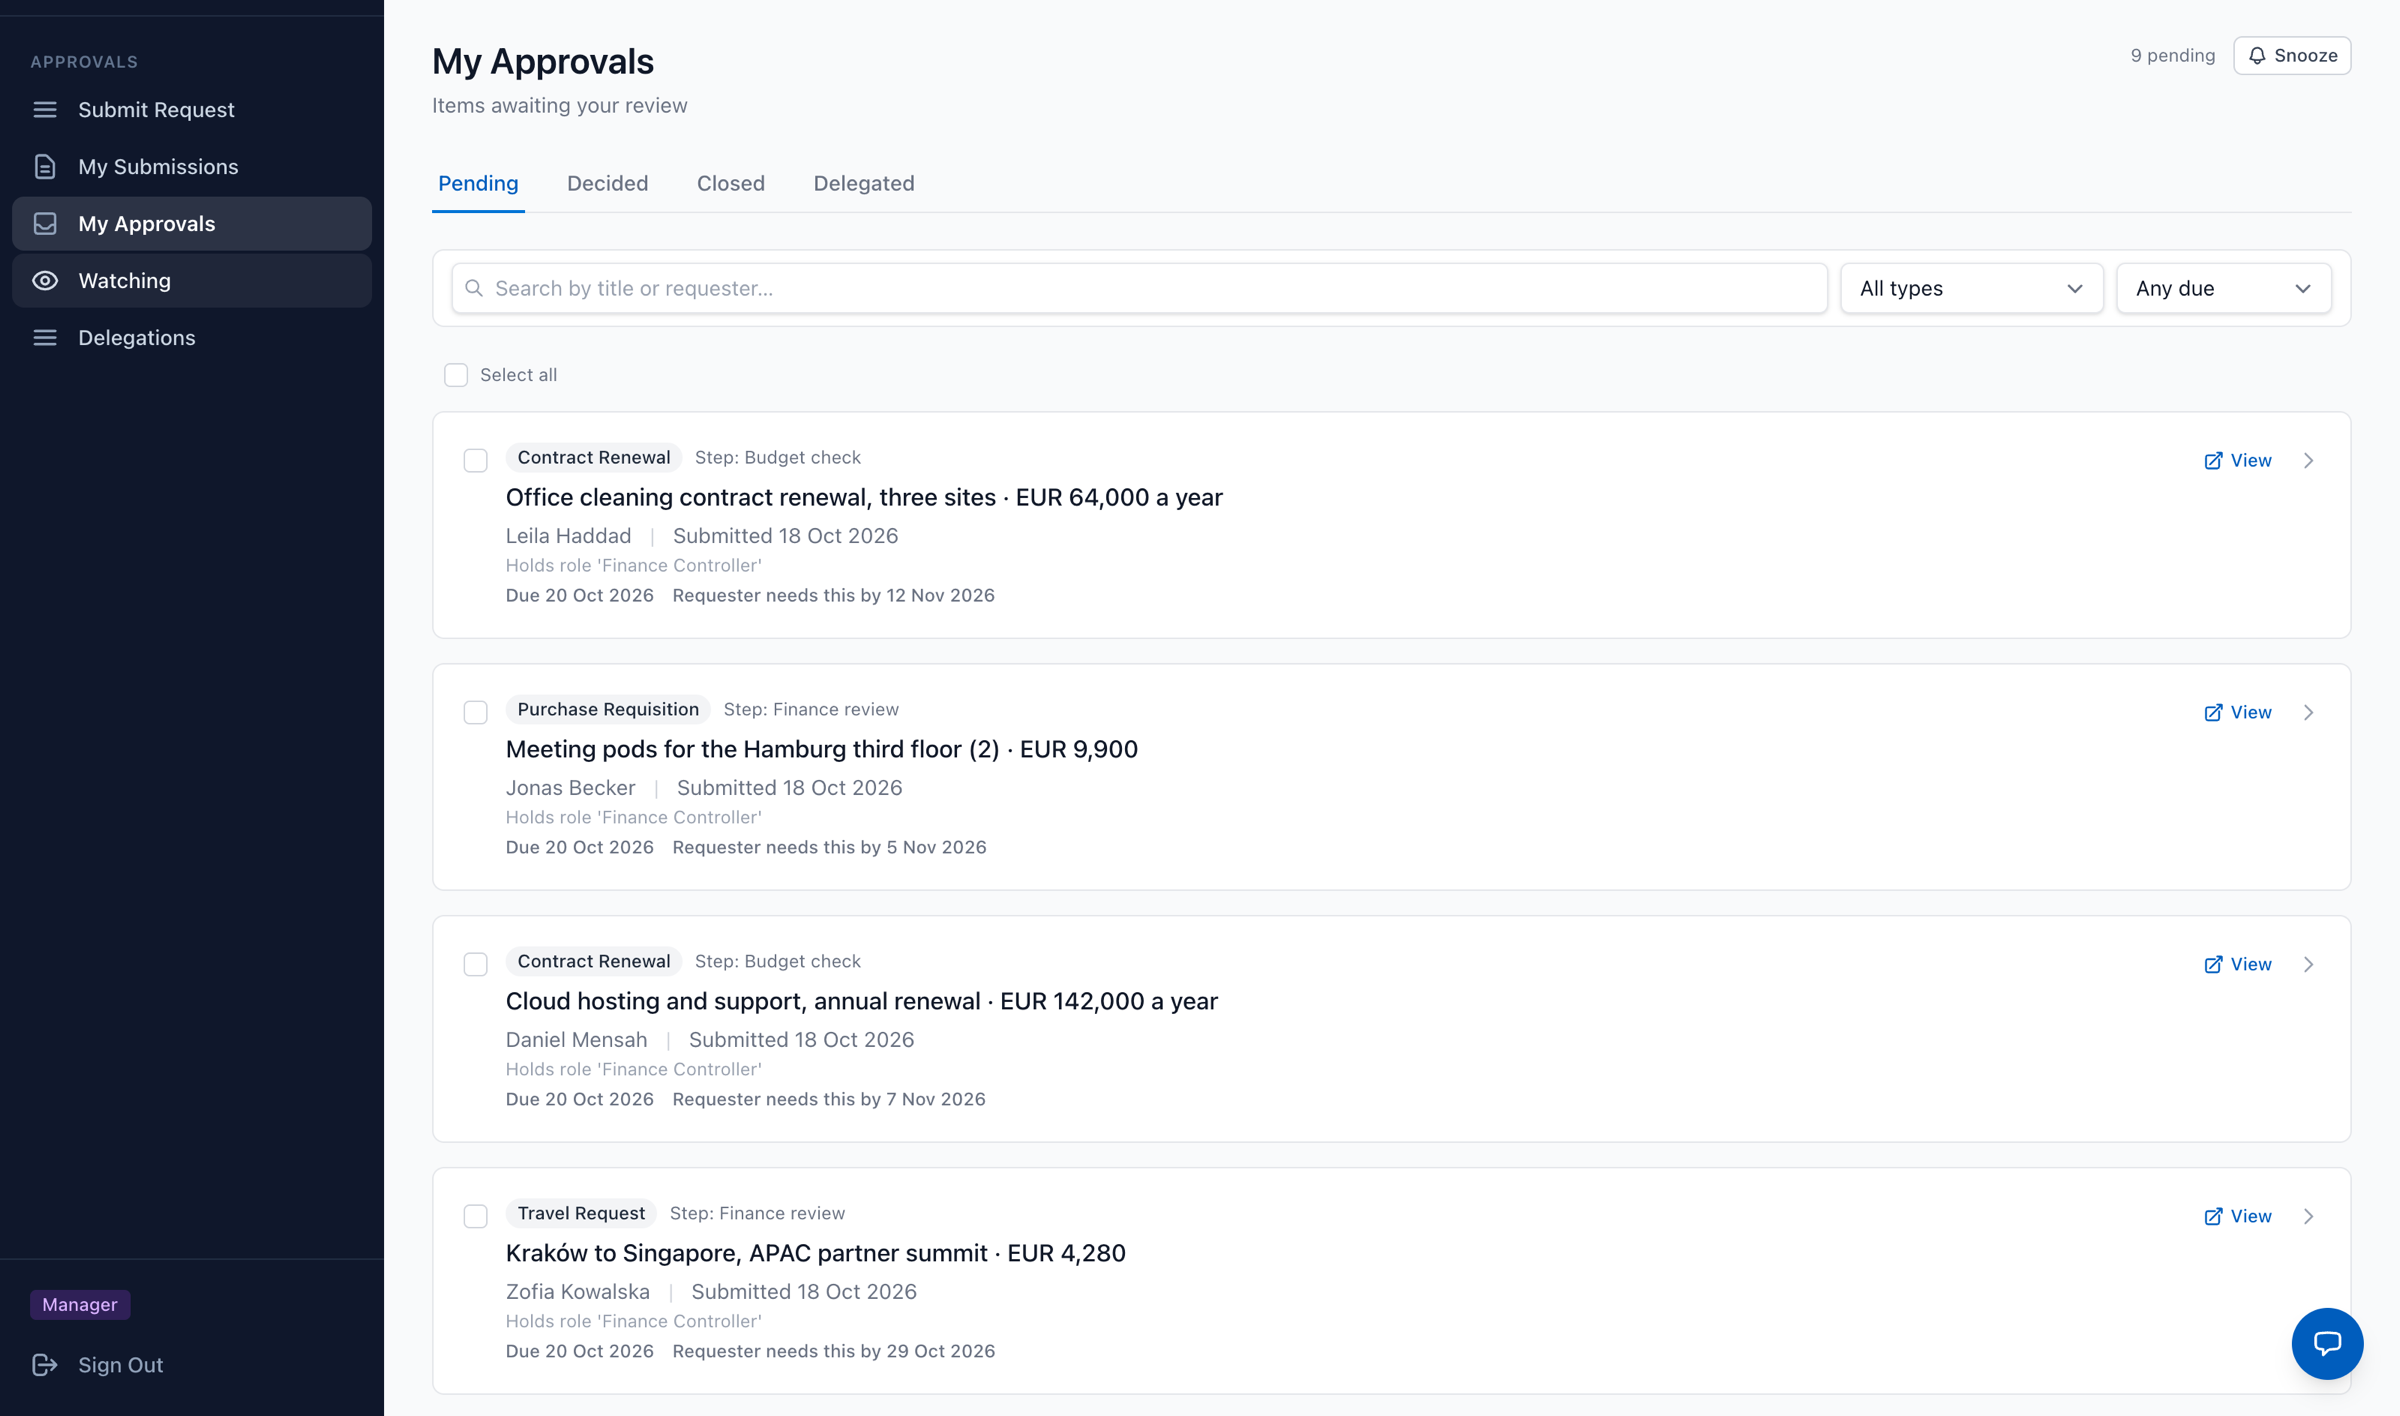
Task: Expand the Office cleaning row chevron
Action: [2309, 461]
